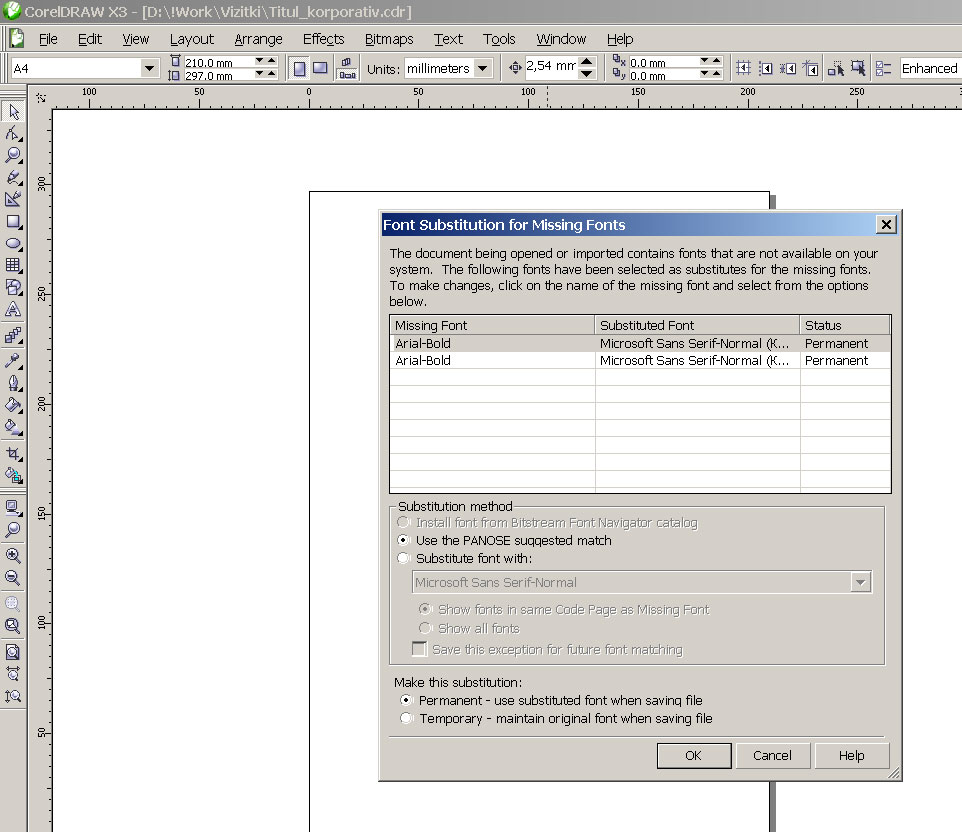Open the Effects menu
Viewport: 962px width, 832px height.
323,39
